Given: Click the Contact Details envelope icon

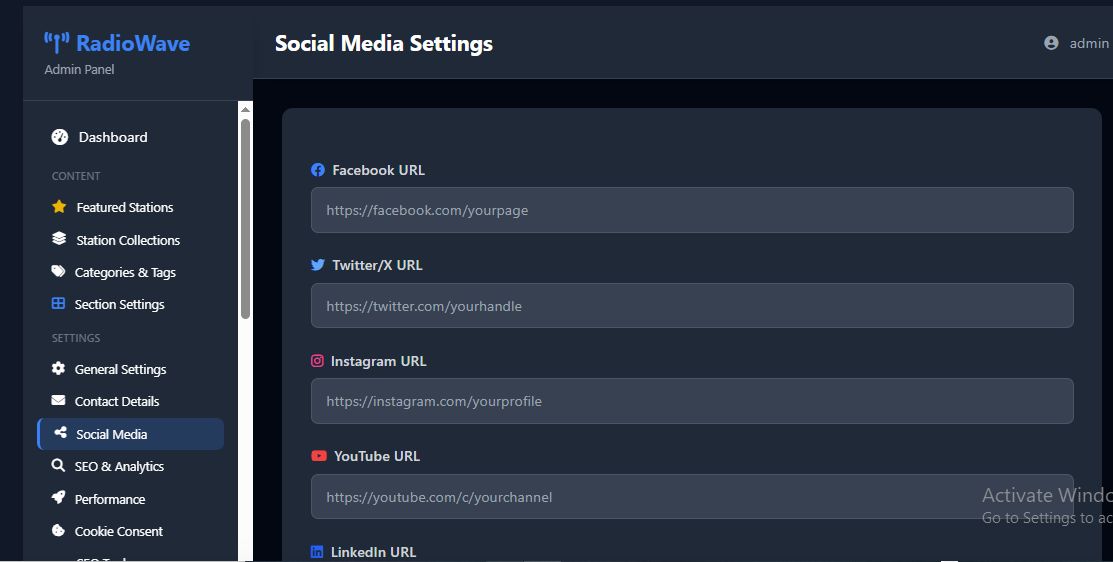Looking at the screenshot, I should (58, 401).
